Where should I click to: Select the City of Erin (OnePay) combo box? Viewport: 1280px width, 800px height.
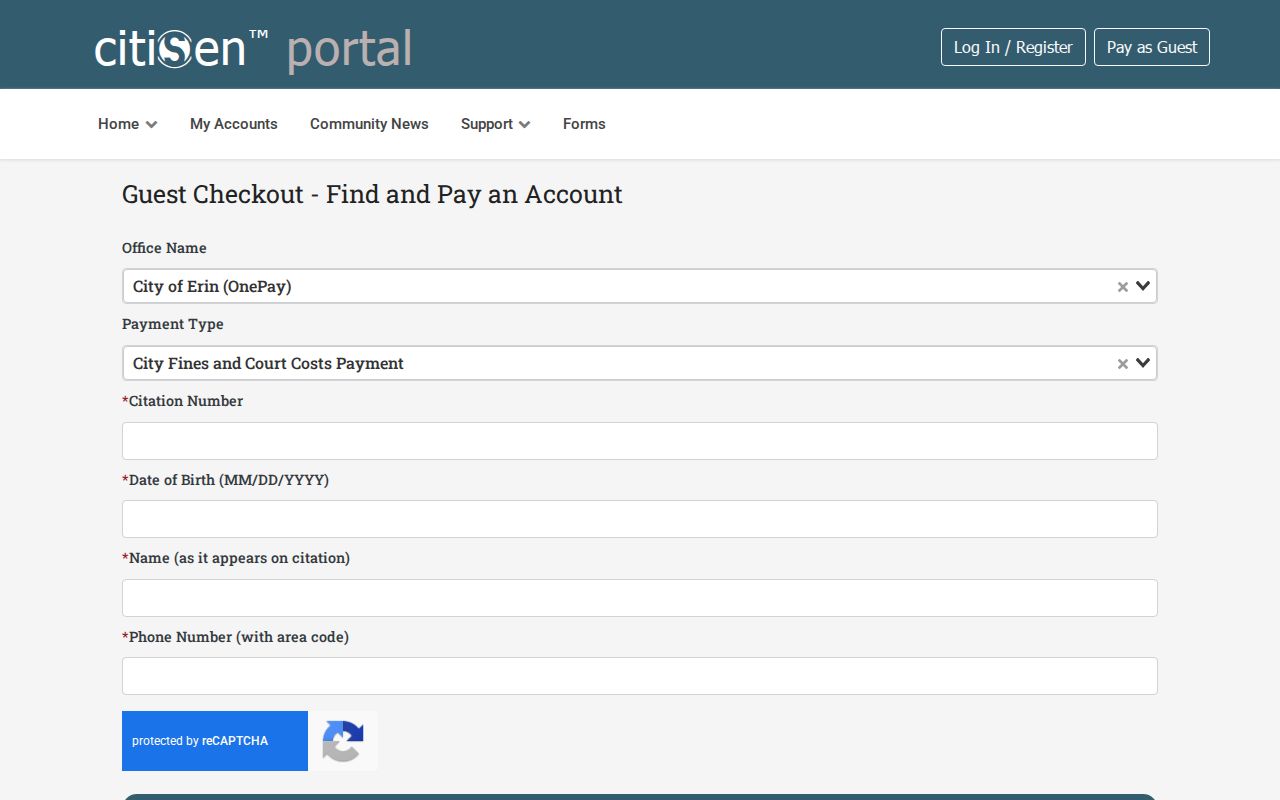[640, 286]
